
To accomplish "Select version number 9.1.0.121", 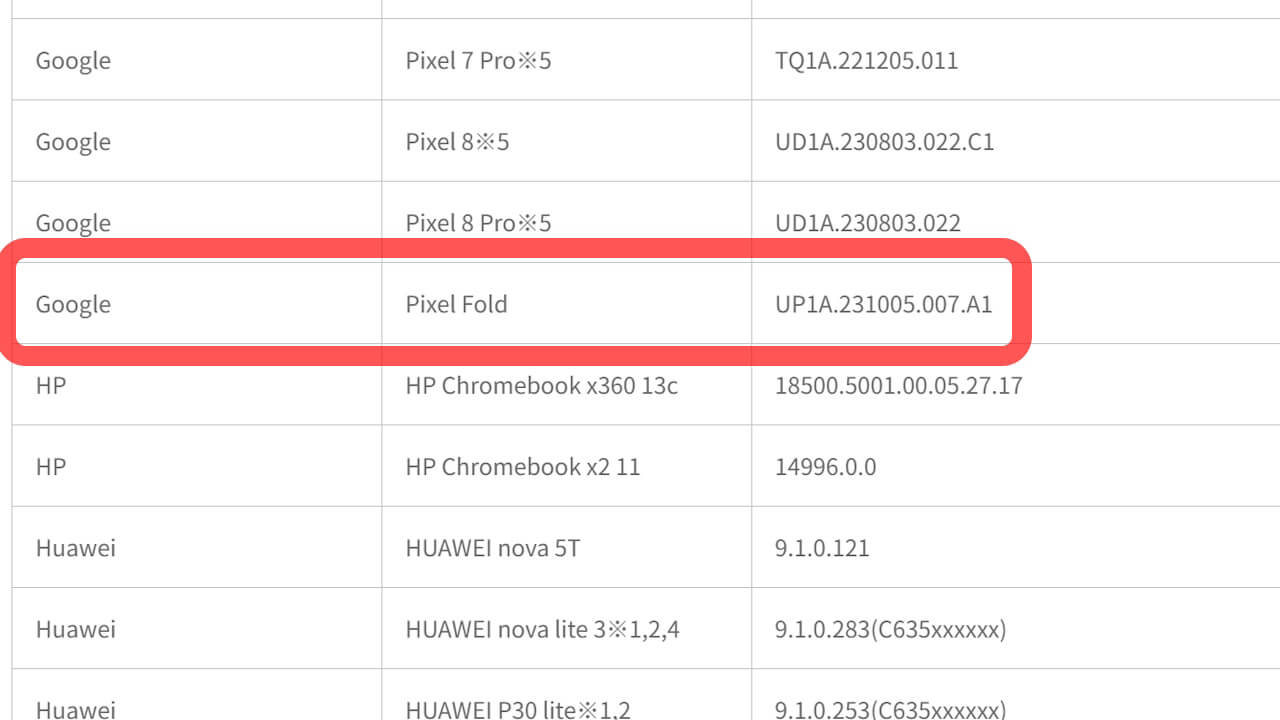I will 822,548.
